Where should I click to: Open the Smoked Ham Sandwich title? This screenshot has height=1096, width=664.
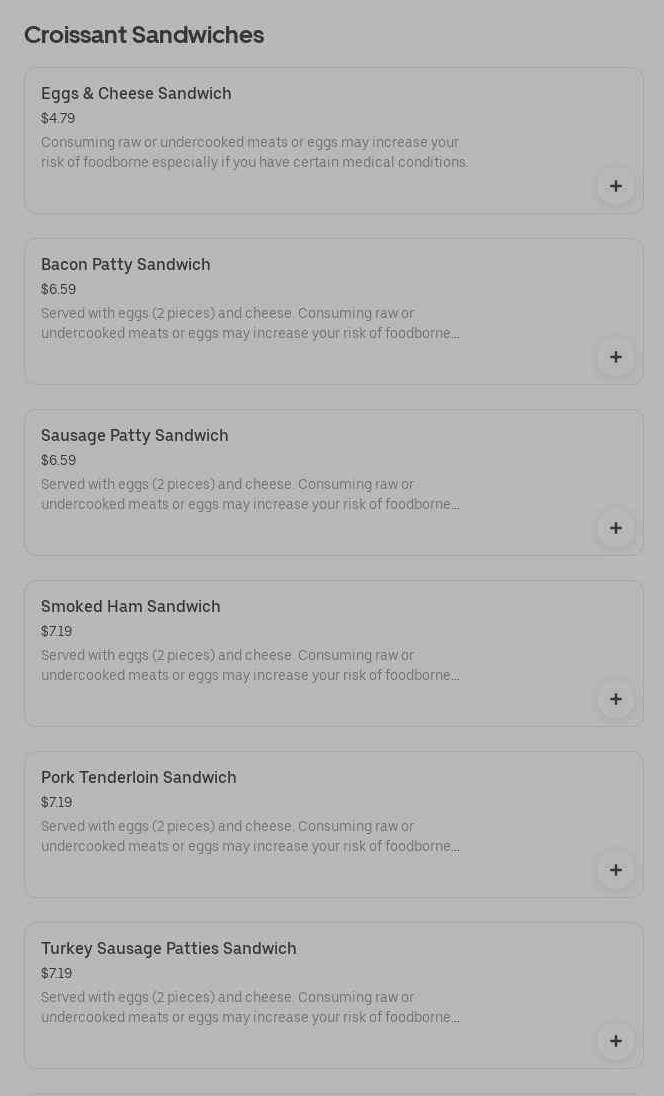pyautogui.click(x=131, y=606)
